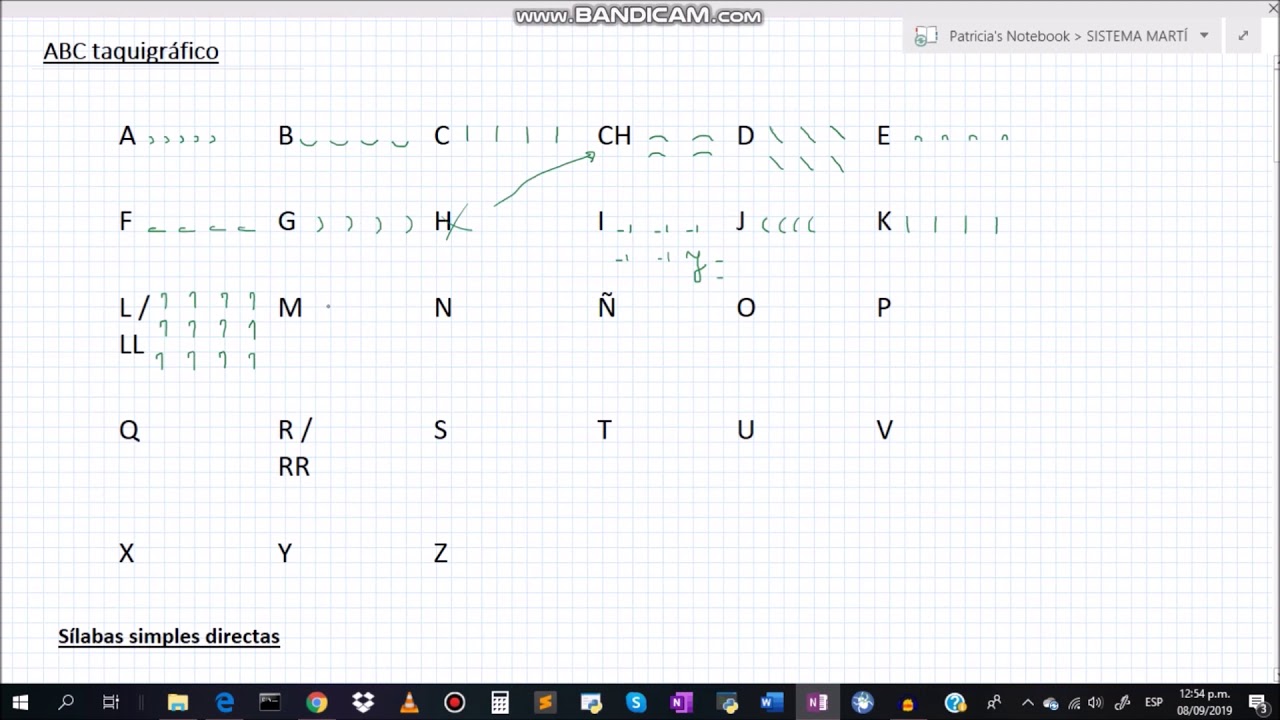This screenshot has width=1280, height=720.
Task: Open Microsoft Edge from the taskbar
Action: click(224, 703)
